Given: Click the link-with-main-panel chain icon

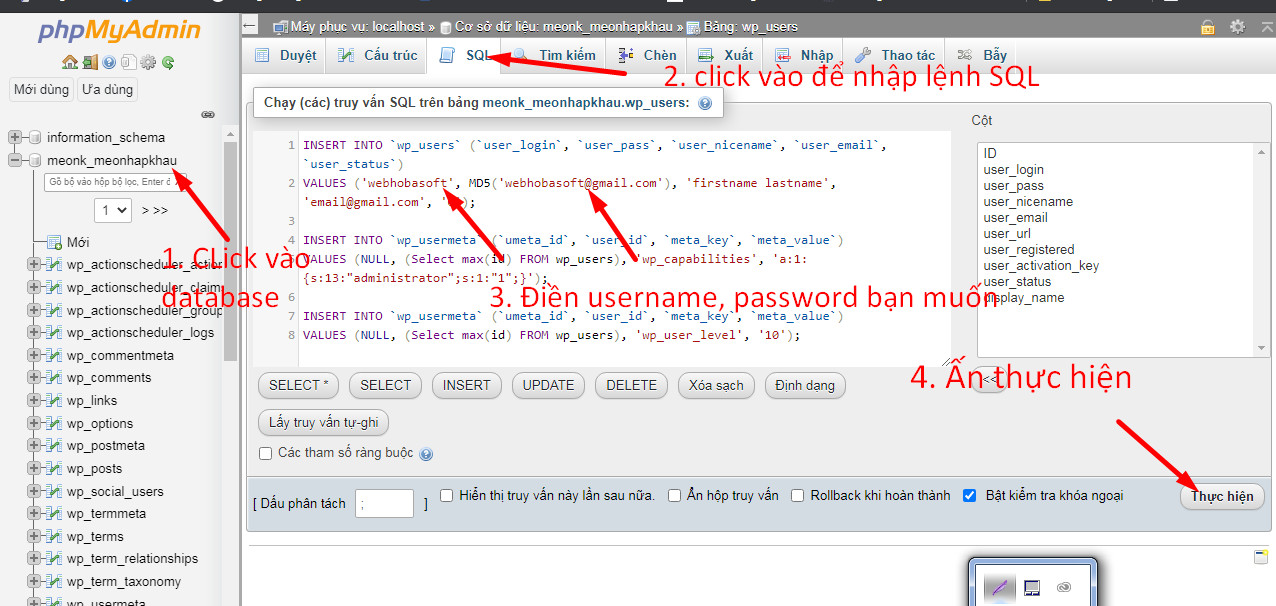Looking at the screenshot, I should 208,114.
